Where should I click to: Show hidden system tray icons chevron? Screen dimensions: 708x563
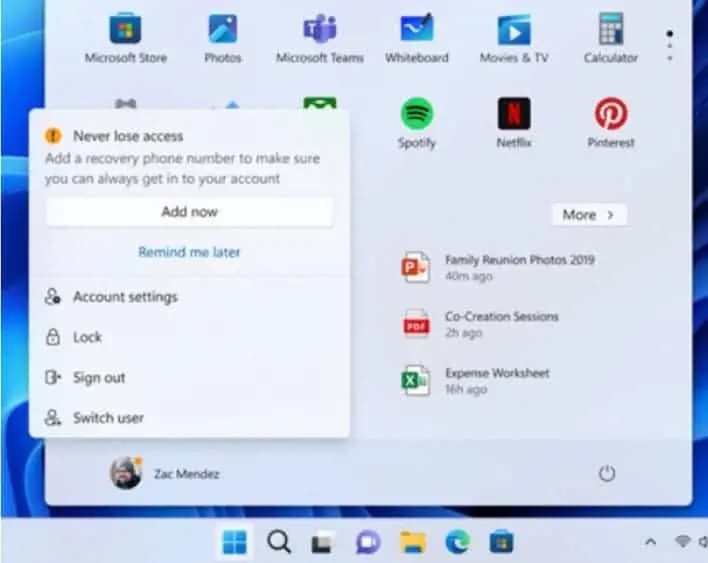tap(650, 541)
